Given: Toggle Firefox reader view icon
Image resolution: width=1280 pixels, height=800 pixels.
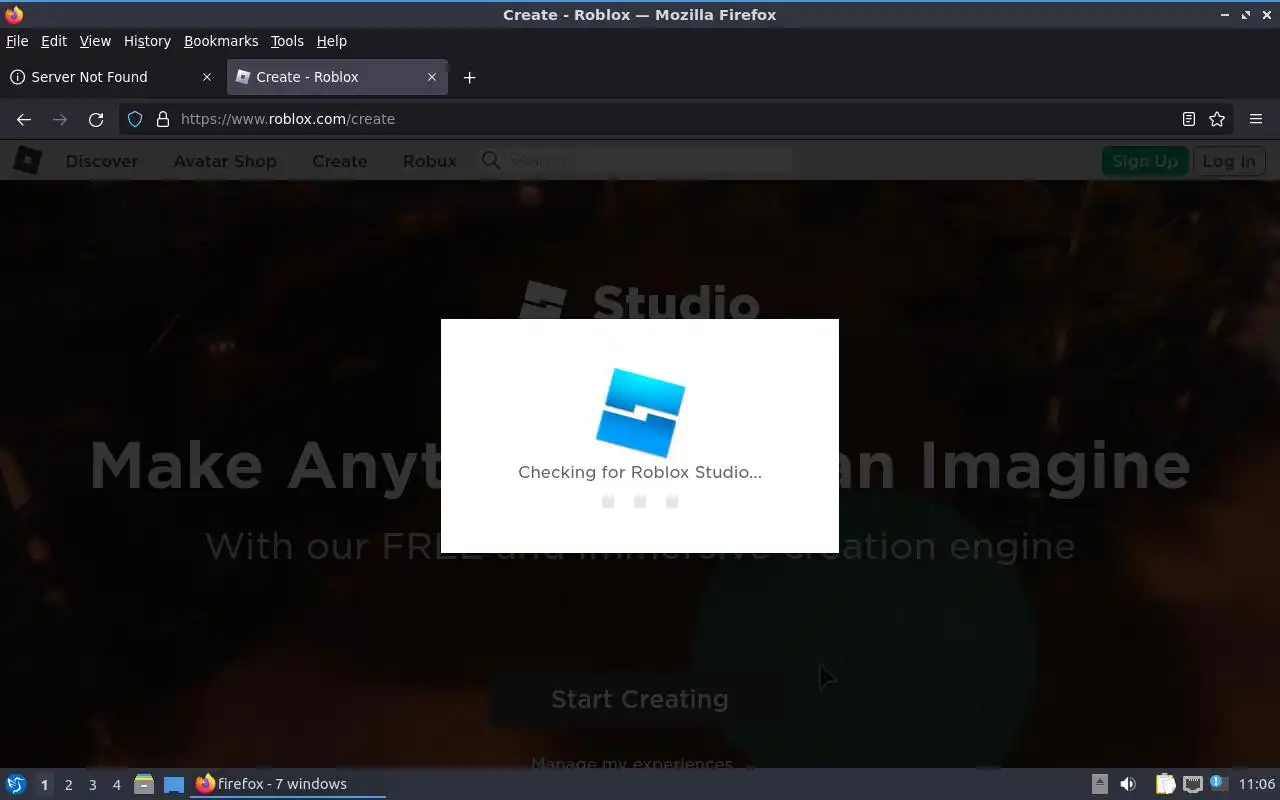Looking at the screenshot, I should click(x=1189, y=119).
